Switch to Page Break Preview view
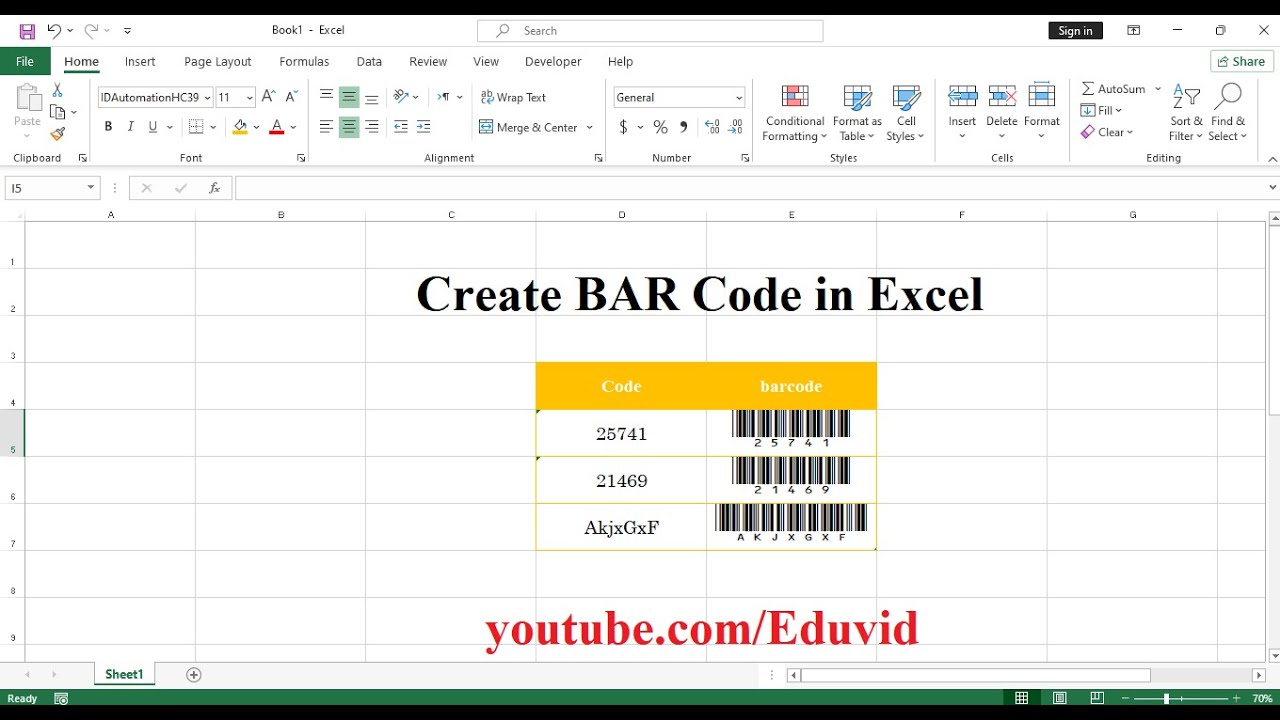 pos(1097,698)
